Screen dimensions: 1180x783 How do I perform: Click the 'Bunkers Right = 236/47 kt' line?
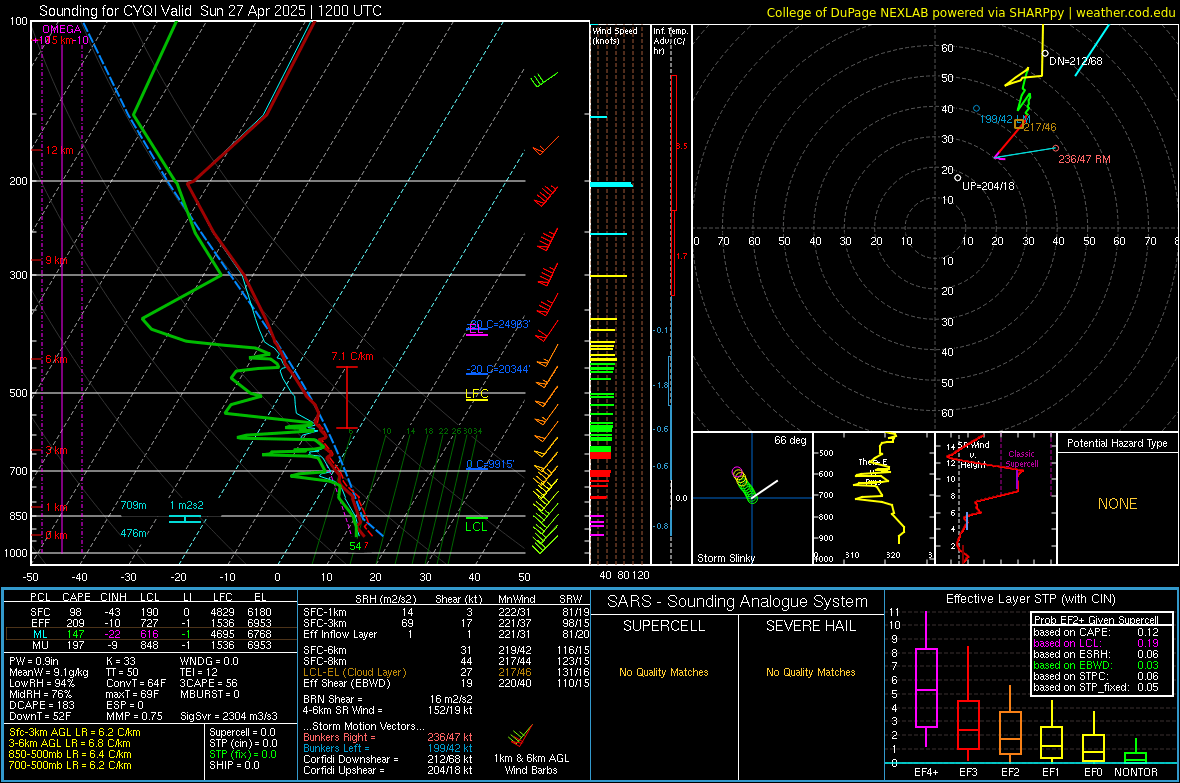(x=388, y=737)
